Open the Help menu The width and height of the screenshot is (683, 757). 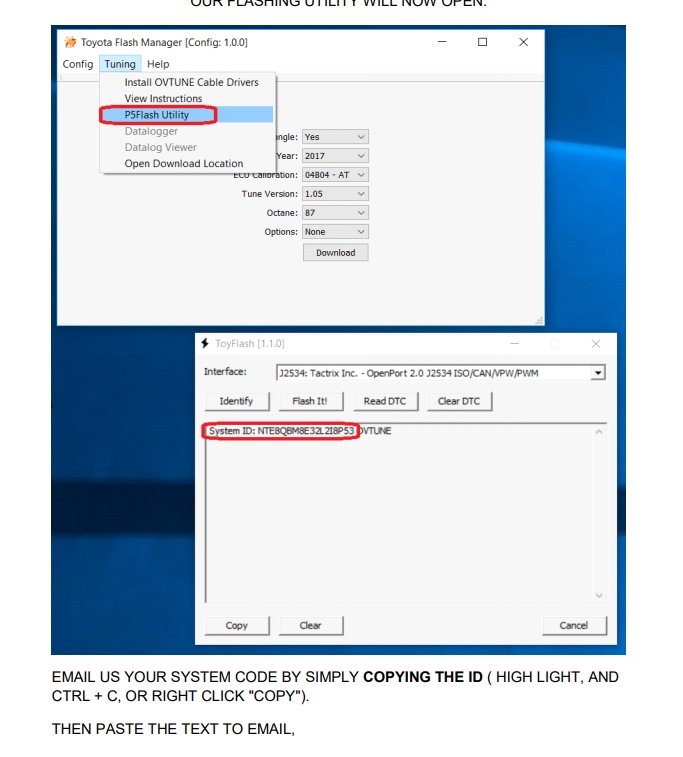[x=158, y=64]
